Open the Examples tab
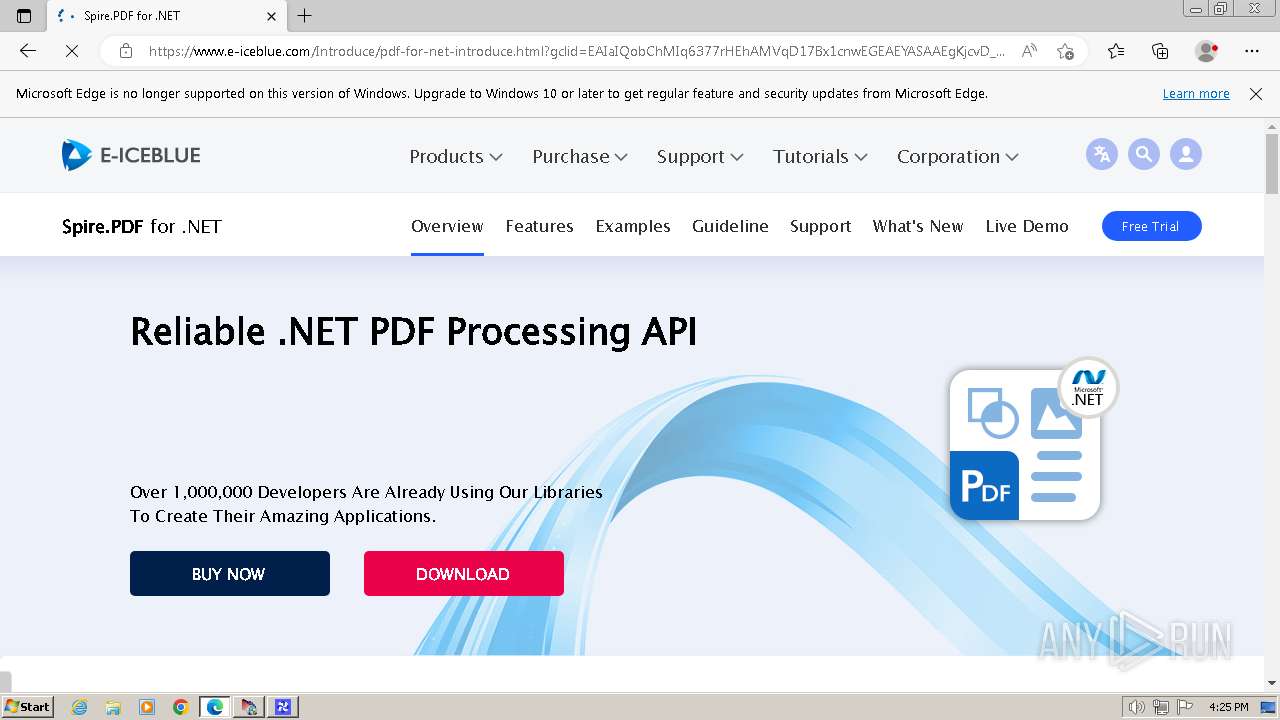 pos(633,226)
